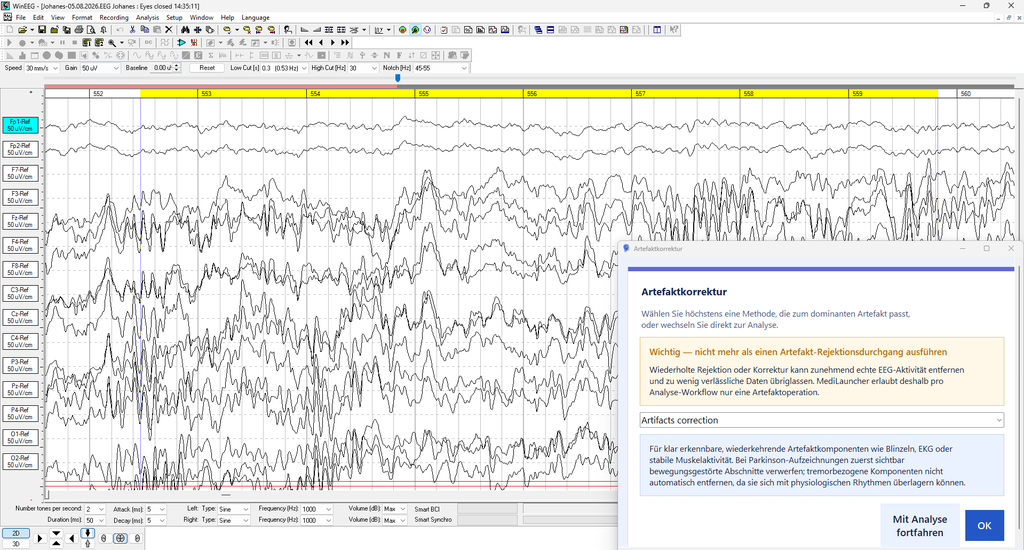Toggle the Fp2-Ref channel label
The width and height of the screenshot is (1024, 550).
click(x=20, y=150)
